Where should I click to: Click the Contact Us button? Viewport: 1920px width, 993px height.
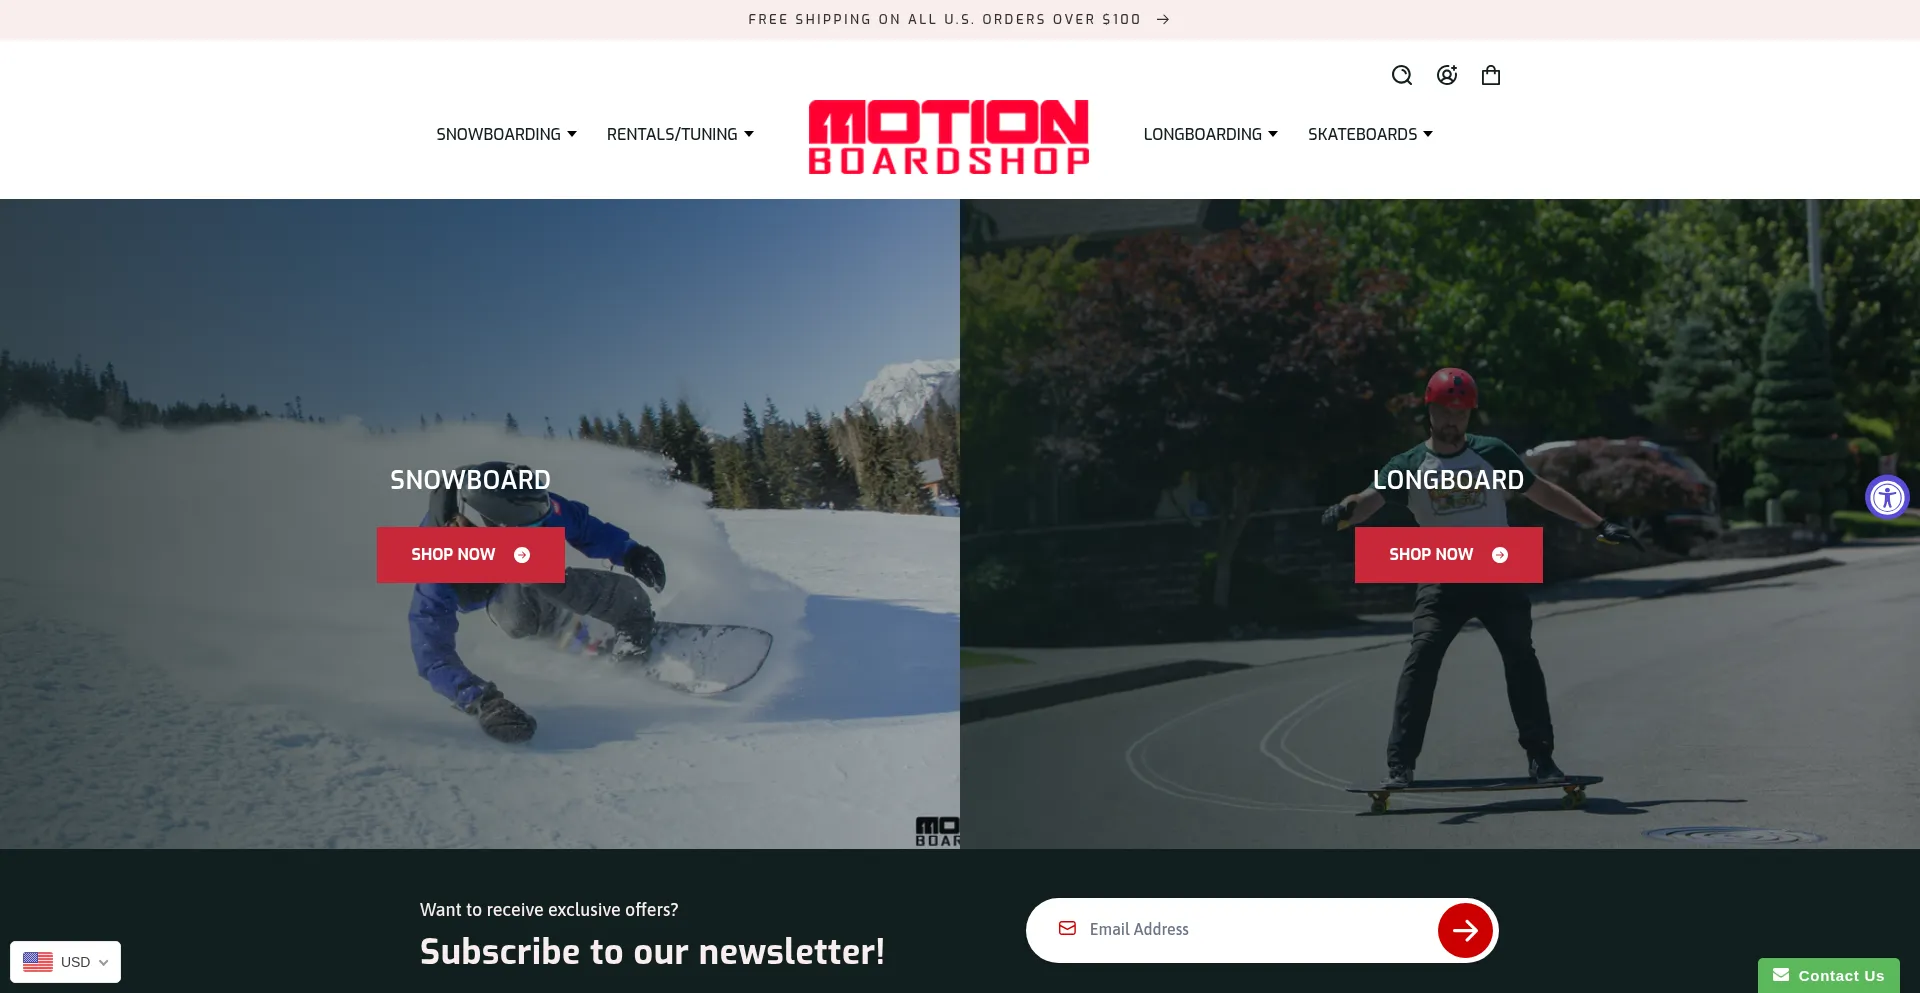[x=1829, y=975]
